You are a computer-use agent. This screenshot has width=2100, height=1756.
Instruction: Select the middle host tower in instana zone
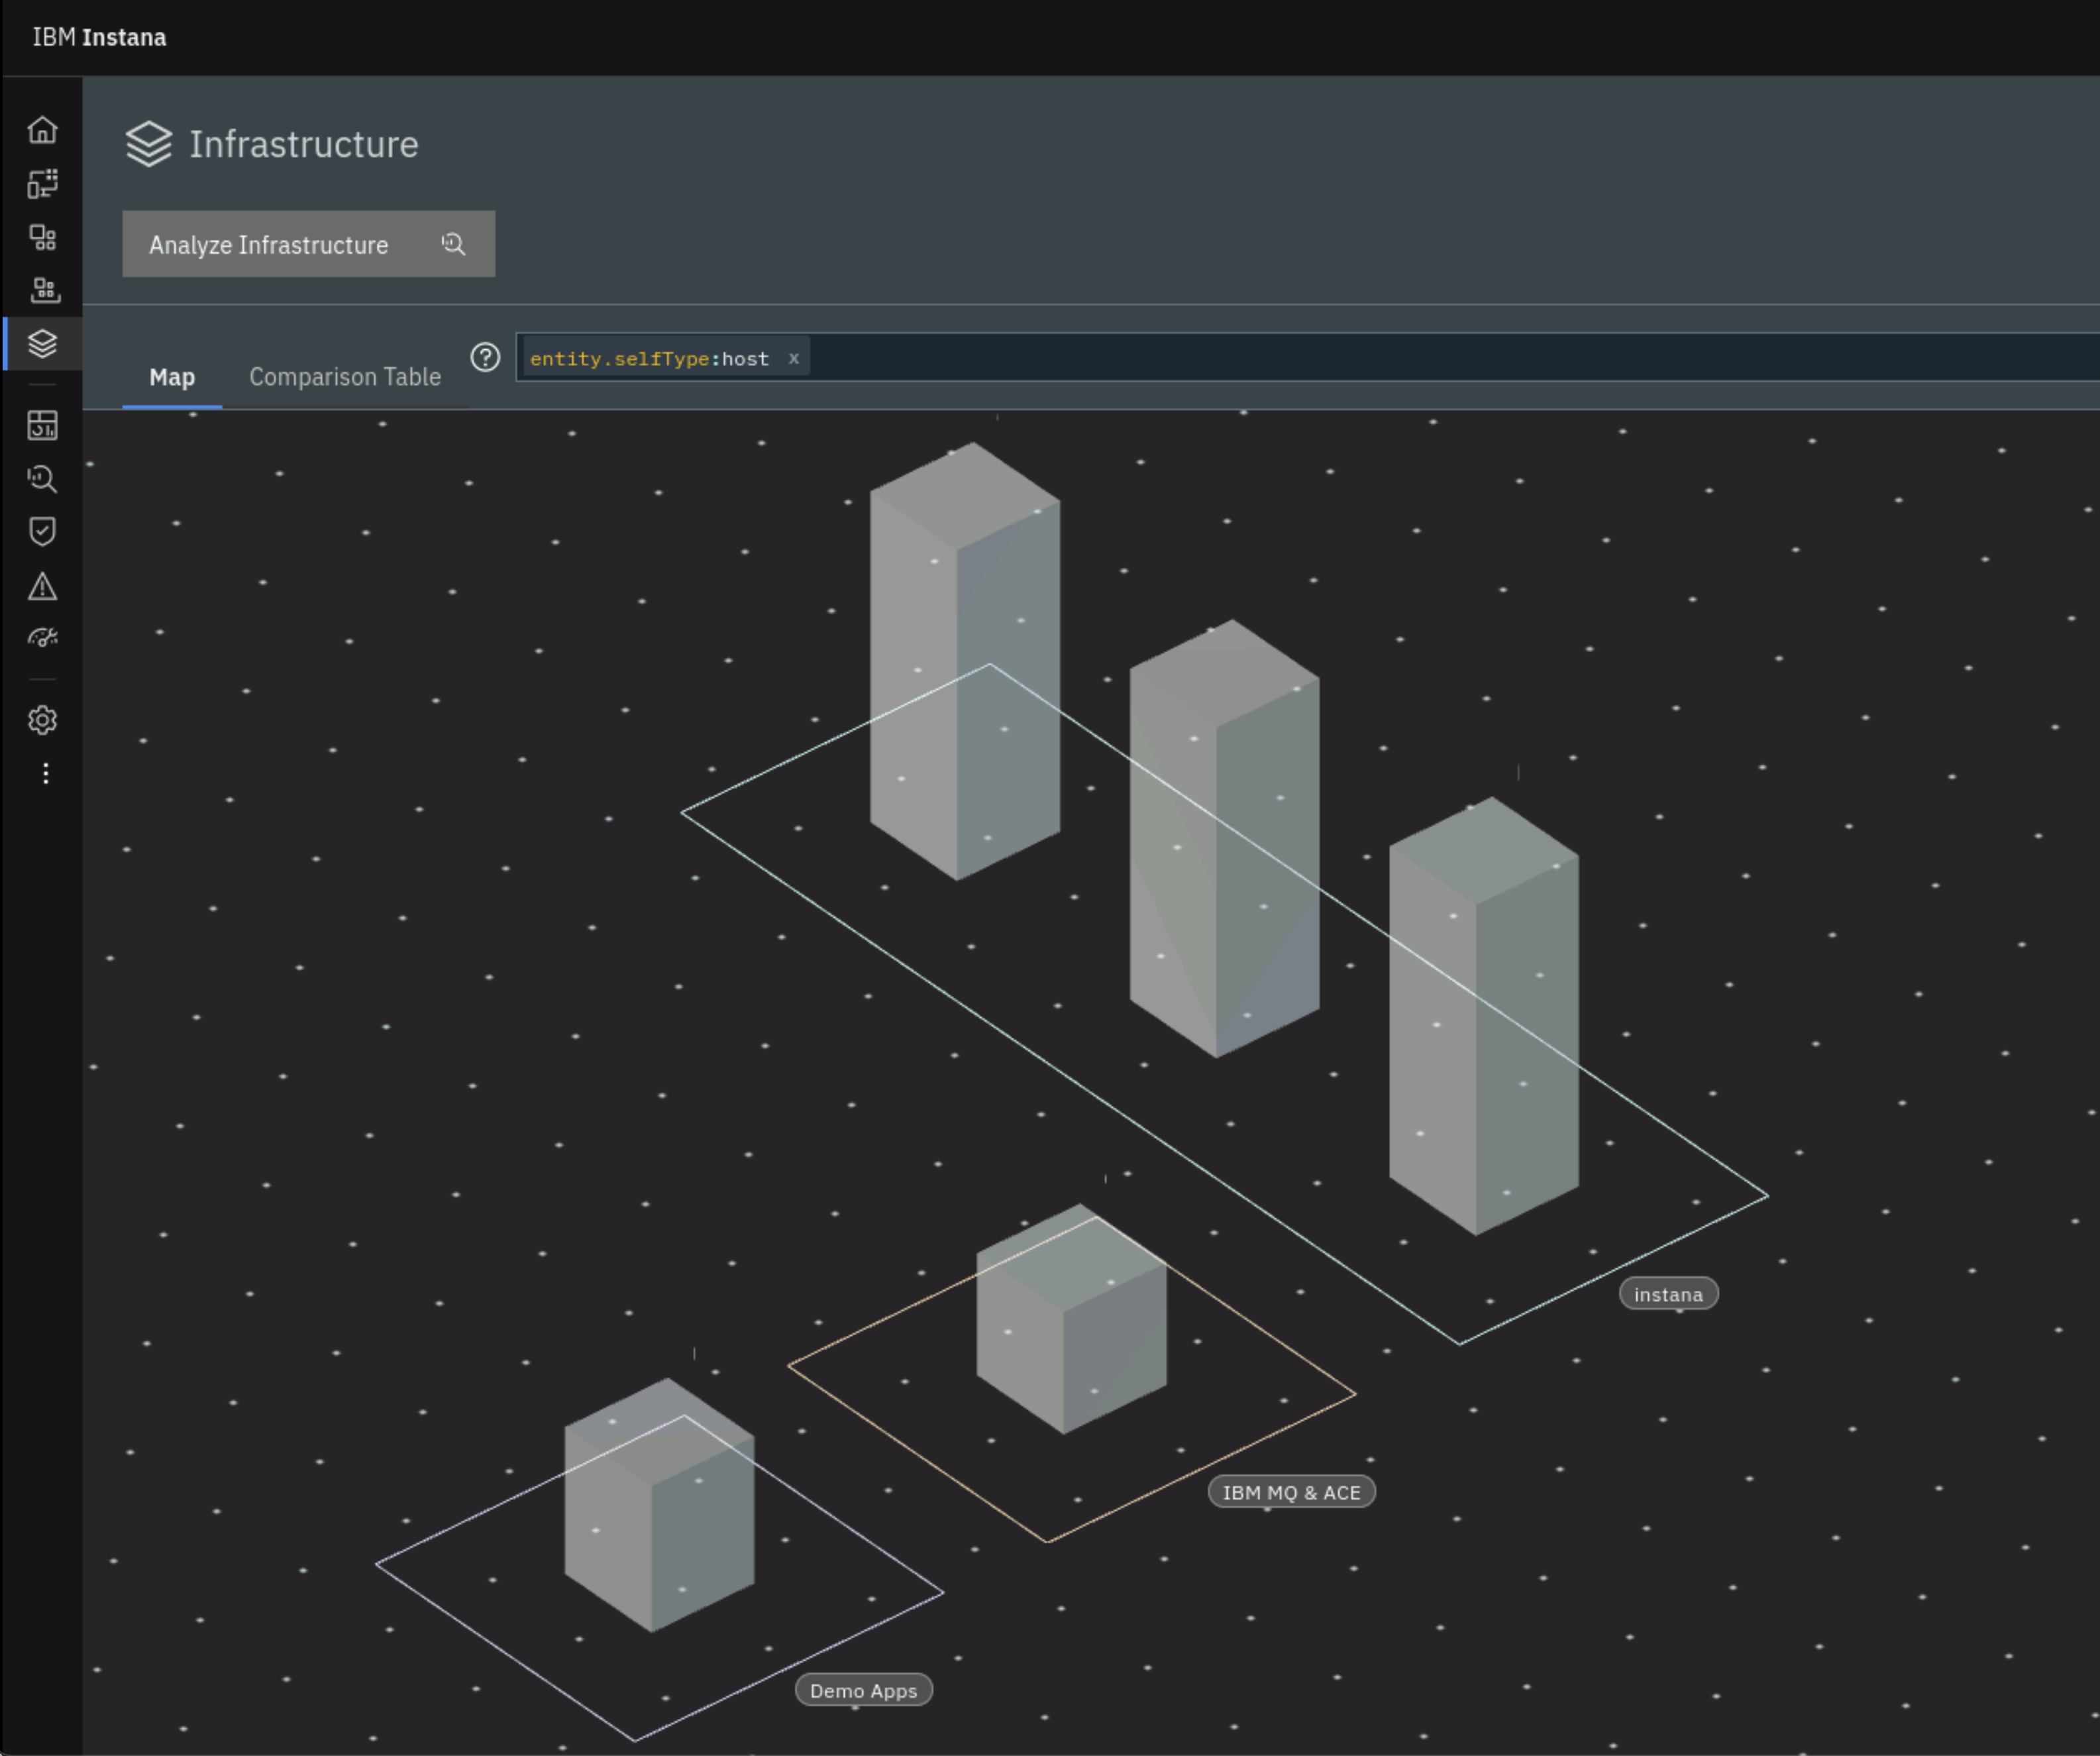click(x=1224, y=838)
